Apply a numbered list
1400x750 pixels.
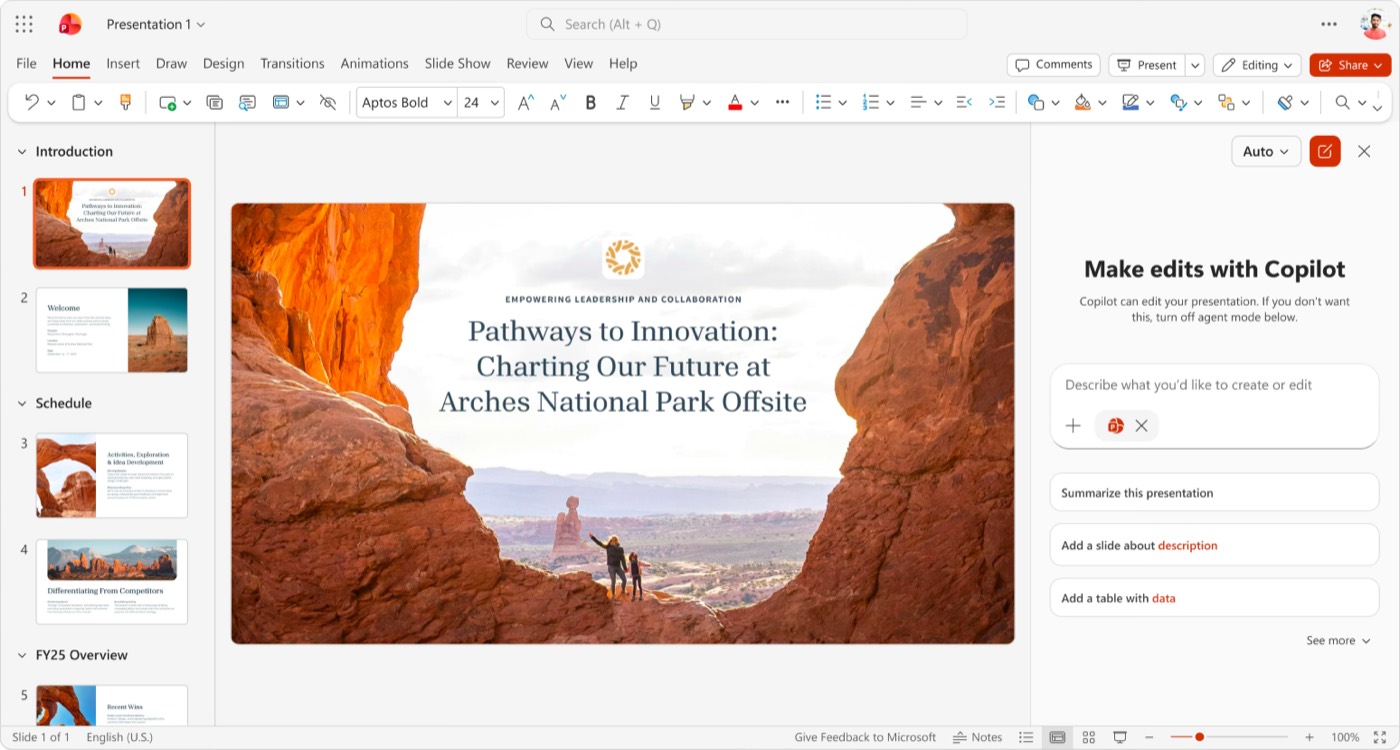click(870, 102)
